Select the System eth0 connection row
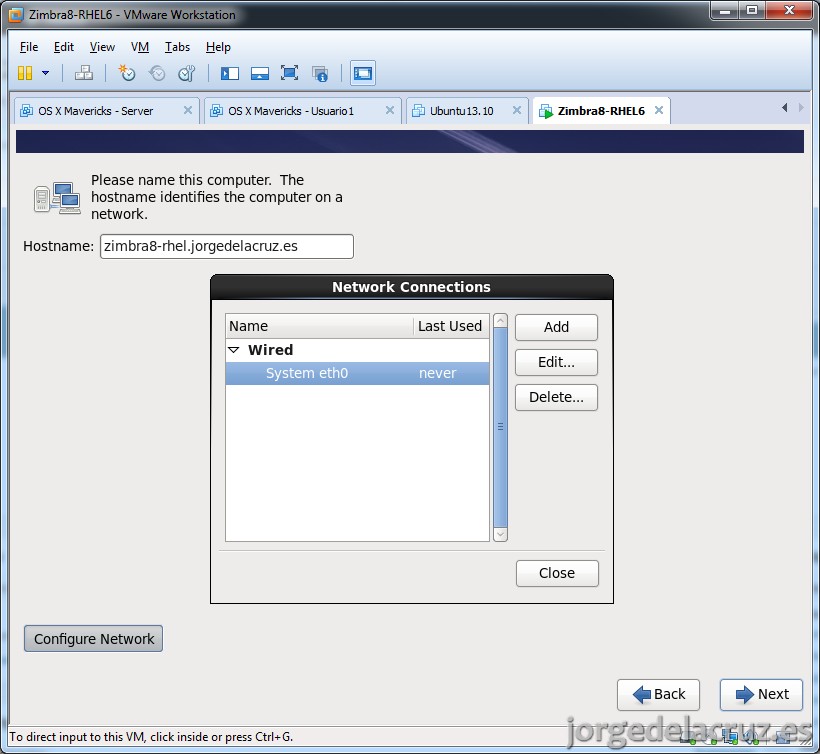The image size is (820, 754). point(357,373)
